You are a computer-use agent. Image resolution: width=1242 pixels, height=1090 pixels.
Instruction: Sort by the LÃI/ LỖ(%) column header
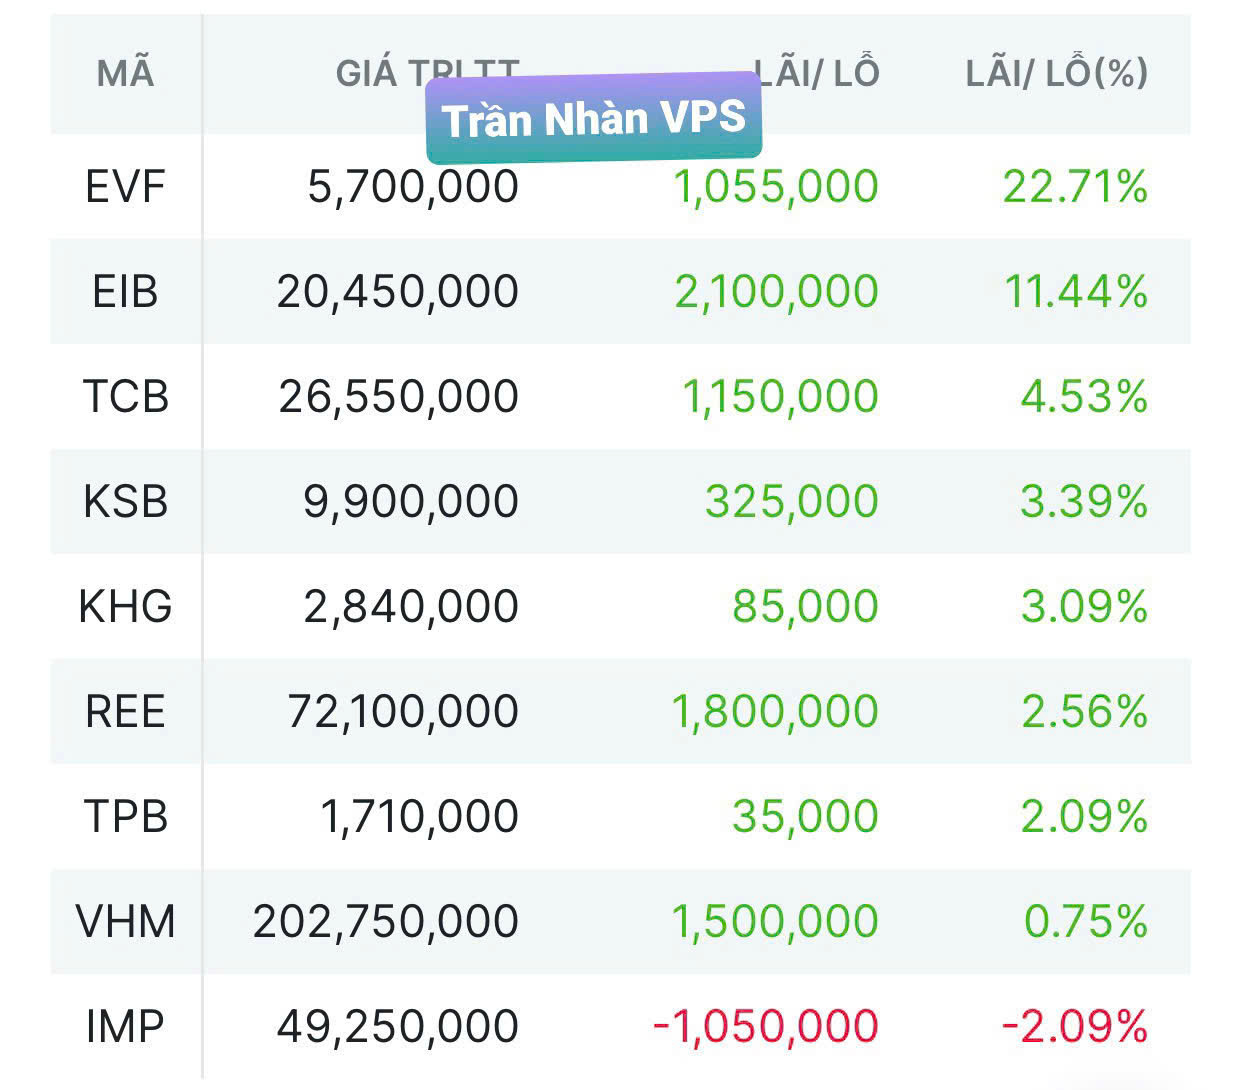pyautogui.click(x=1056, y=73)
